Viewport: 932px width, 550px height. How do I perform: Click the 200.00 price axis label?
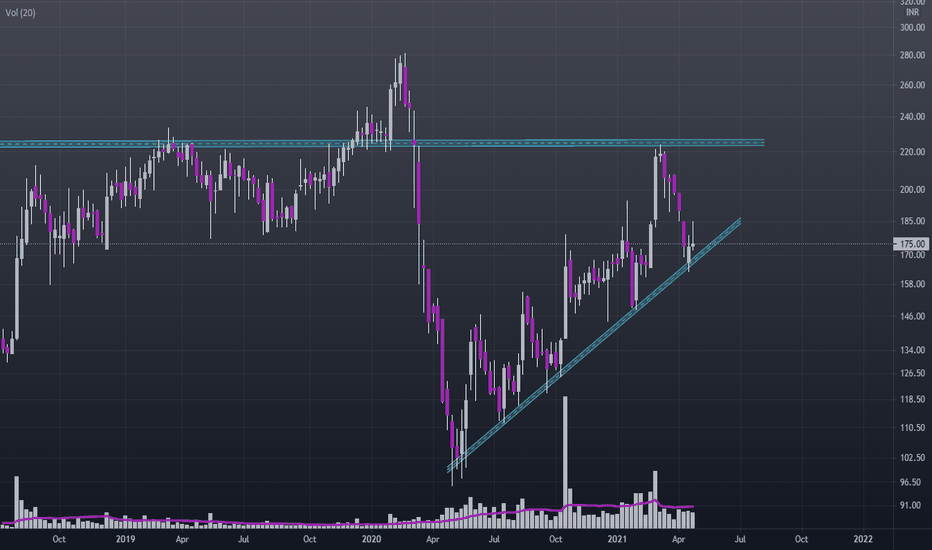click(912, 190)
